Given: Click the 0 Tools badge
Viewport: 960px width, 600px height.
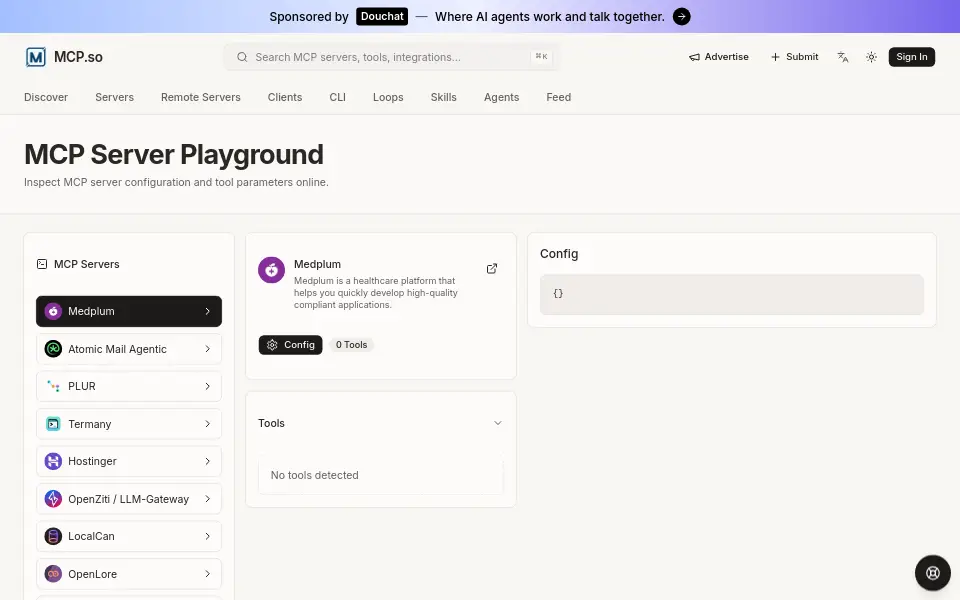Looking at the screenshot, I should coord(351,345).
